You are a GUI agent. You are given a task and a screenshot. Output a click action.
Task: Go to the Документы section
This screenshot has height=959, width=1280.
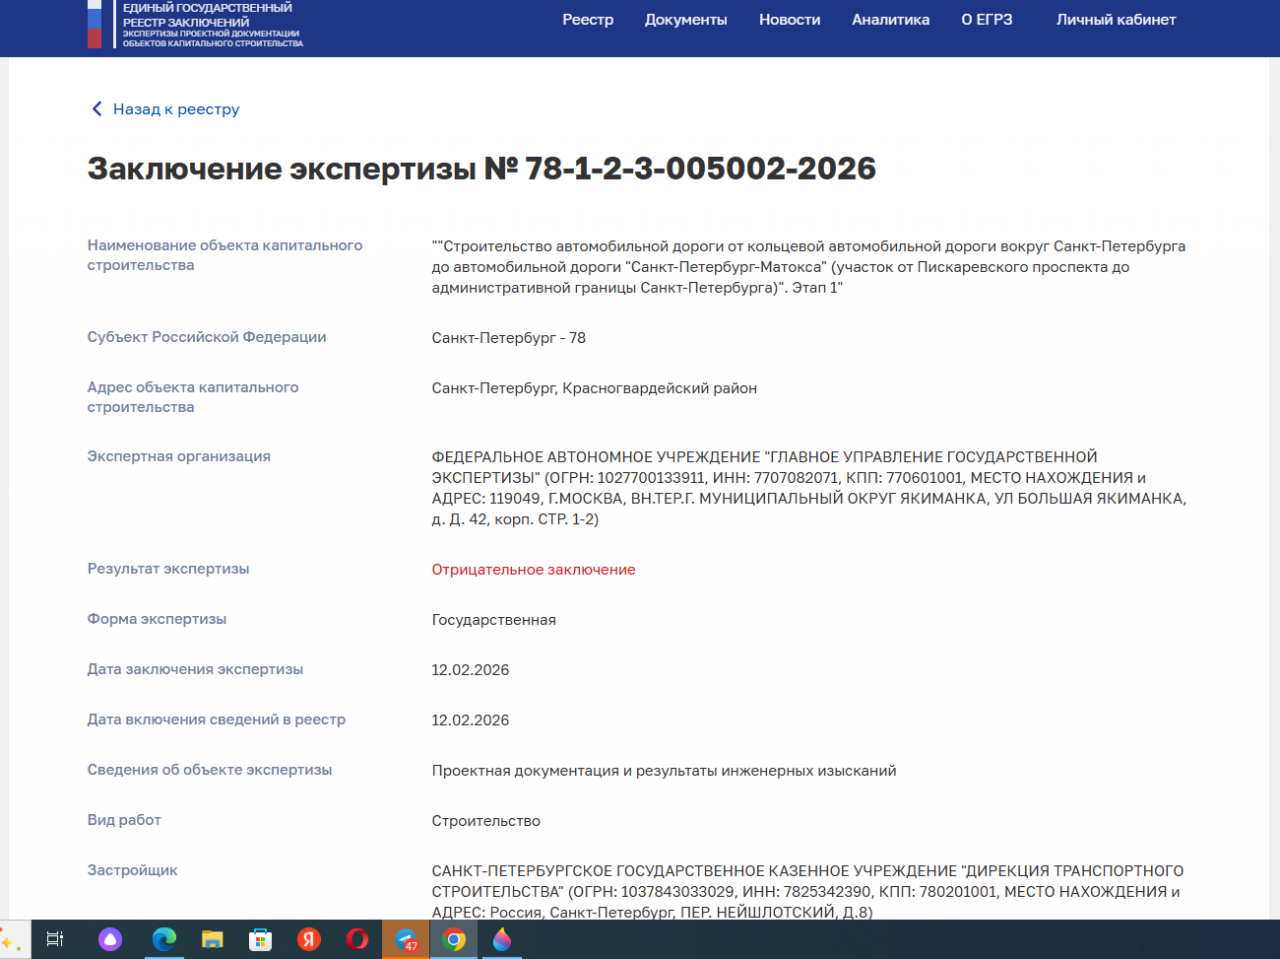click(686, 20)
